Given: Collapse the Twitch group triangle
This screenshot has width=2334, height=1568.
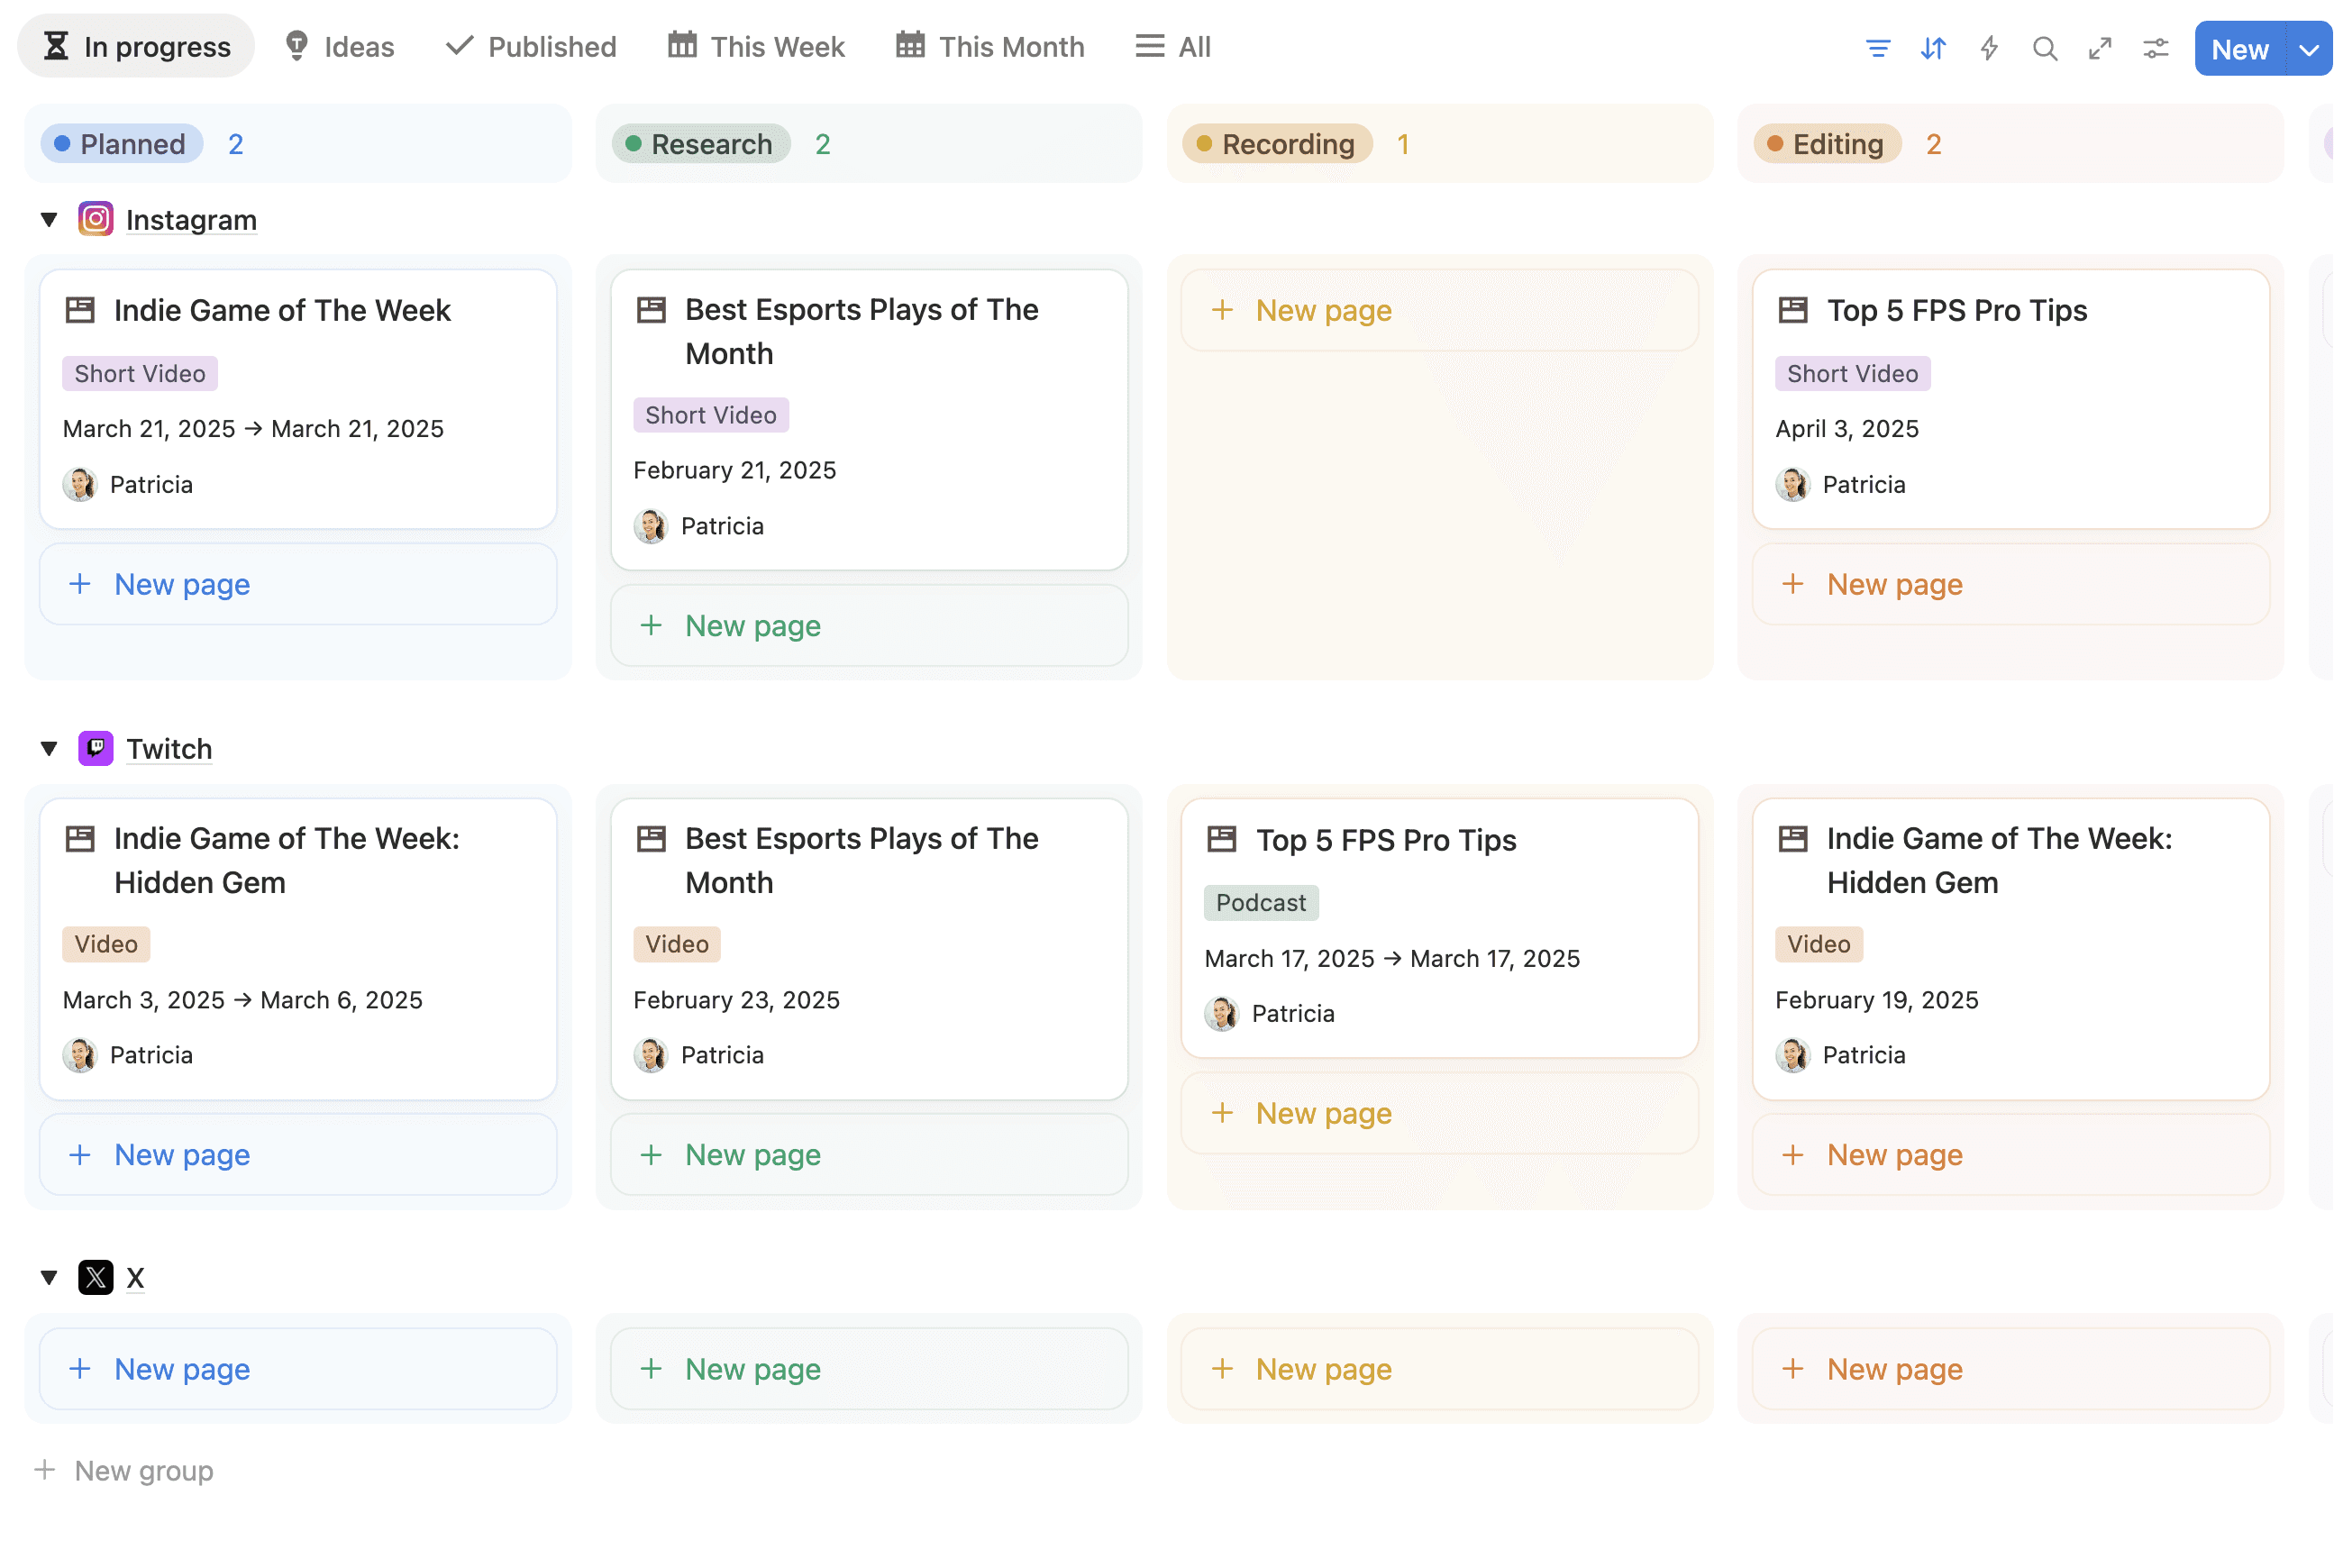Looking at the screenshot, I should [48, 748].
